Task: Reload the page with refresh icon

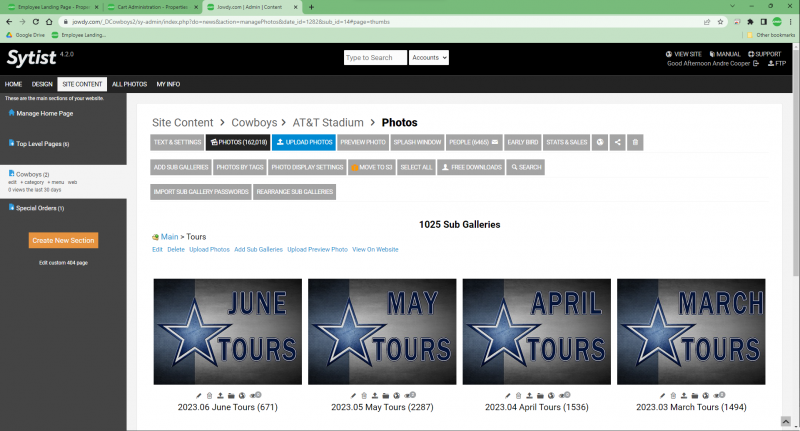Action: pos(36,22)
